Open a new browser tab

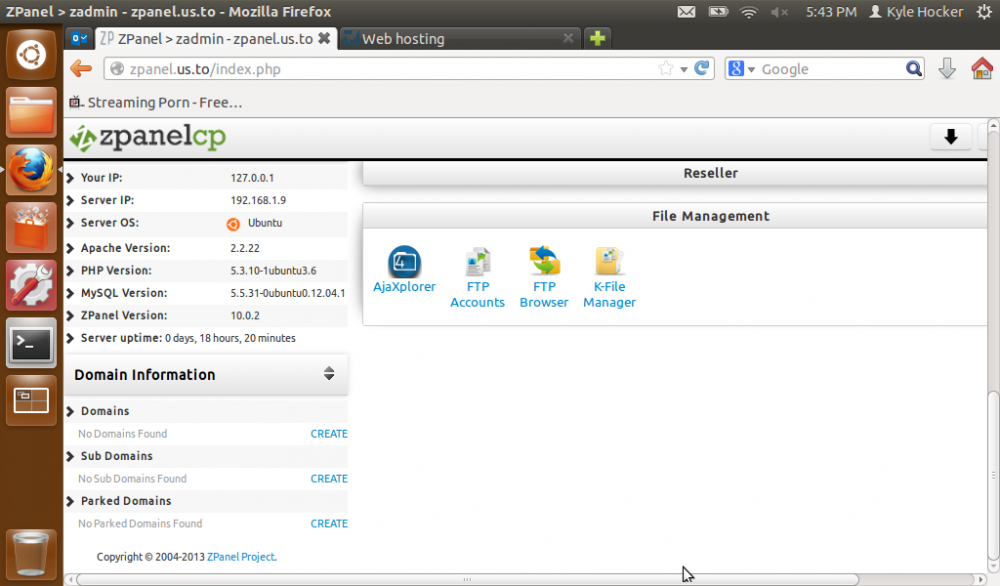597,39
